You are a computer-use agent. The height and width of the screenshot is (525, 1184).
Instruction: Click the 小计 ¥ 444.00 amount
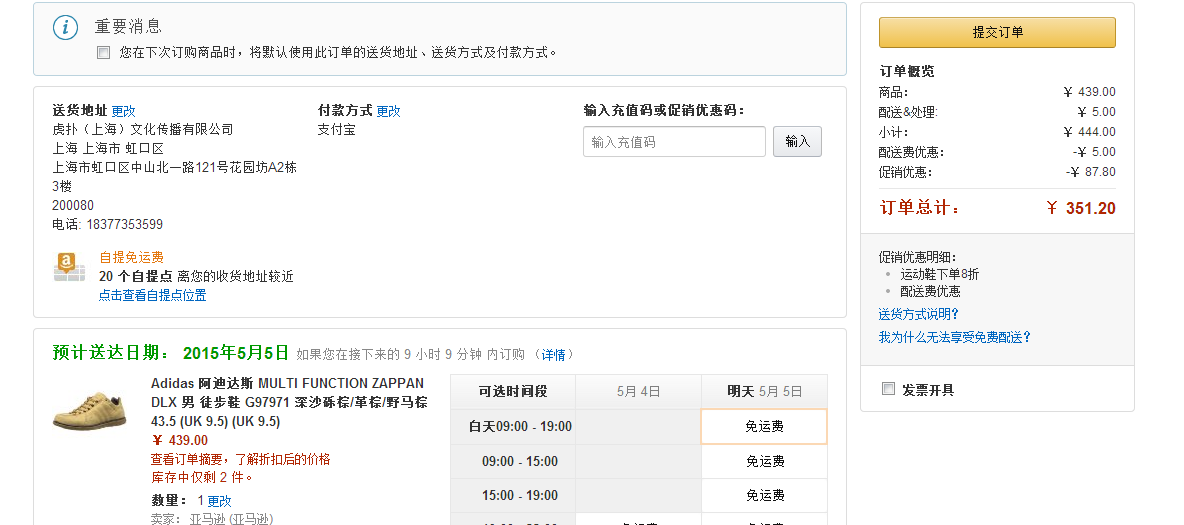[x=1089, y=132]
